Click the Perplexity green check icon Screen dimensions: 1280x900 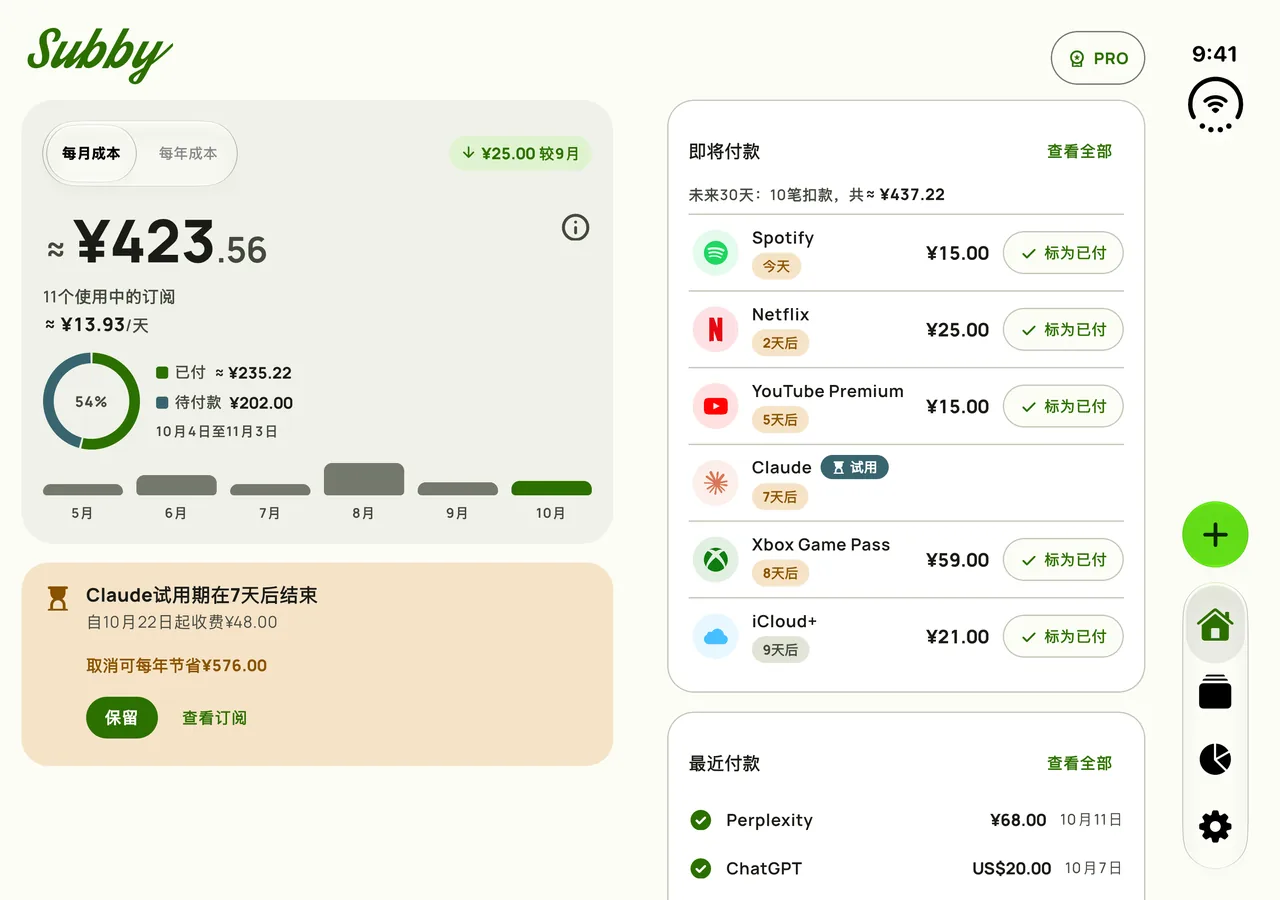click(x=700, y=820)
